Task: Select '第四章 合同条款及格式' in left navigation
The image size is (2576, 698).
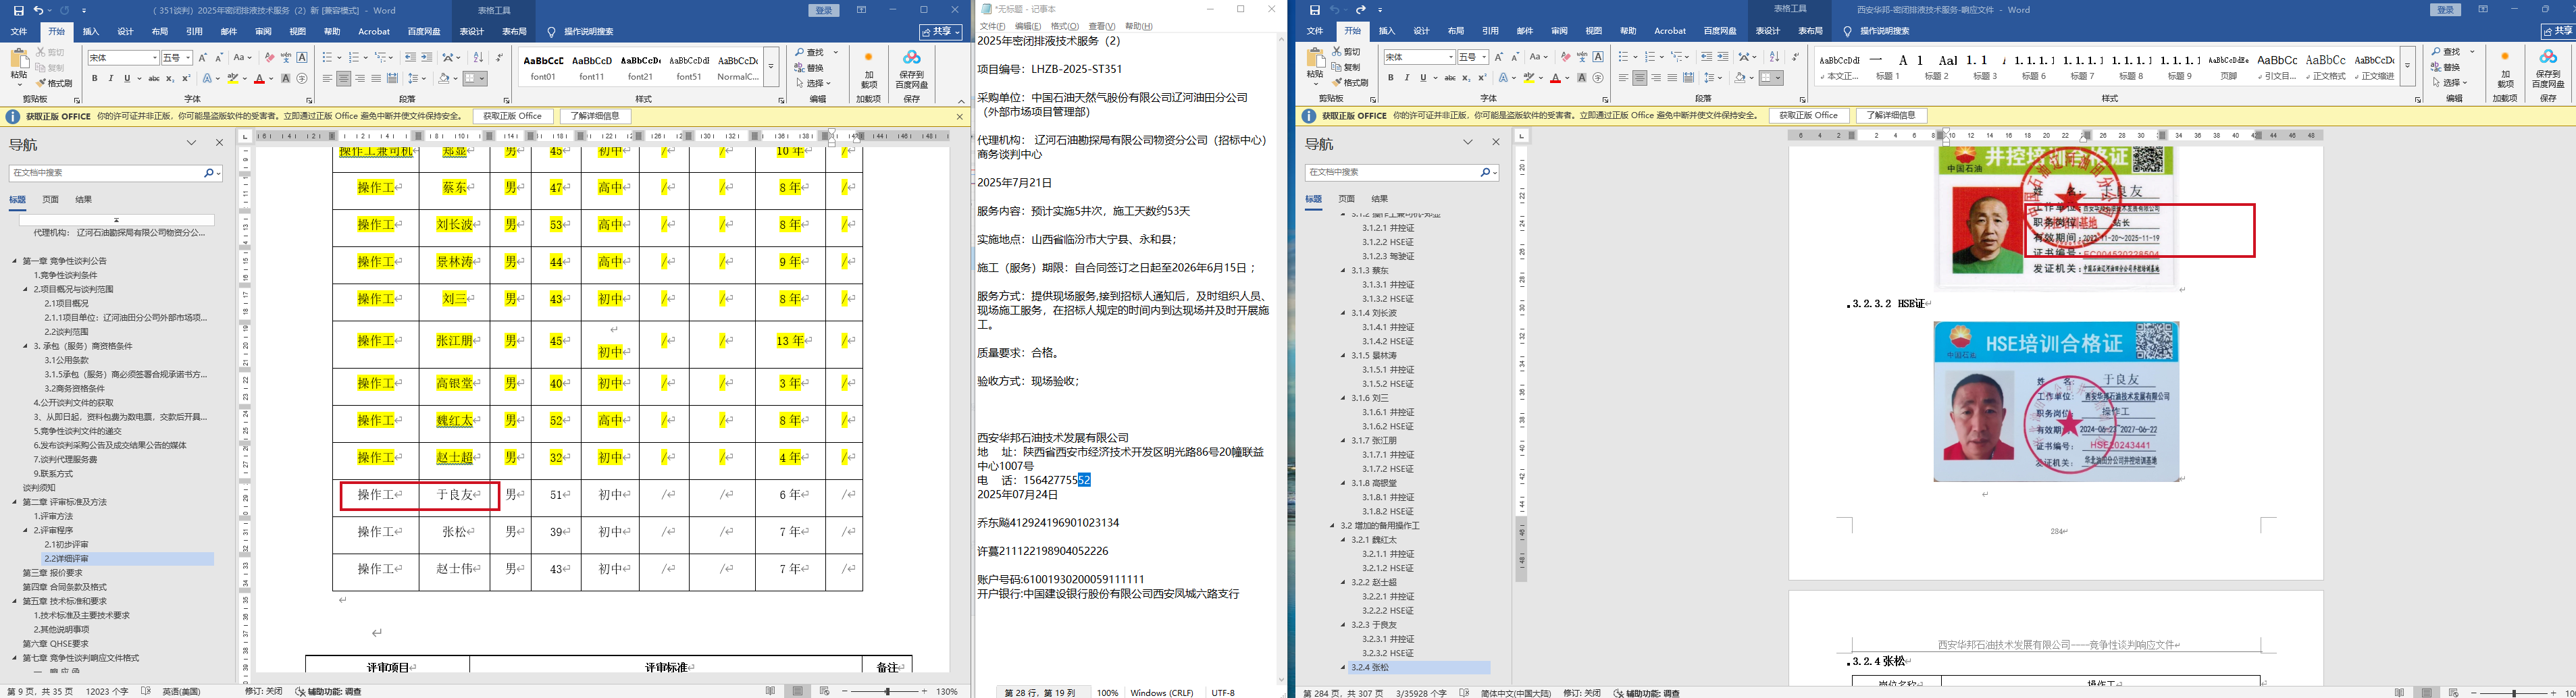Action: click(x=65, y=587)
